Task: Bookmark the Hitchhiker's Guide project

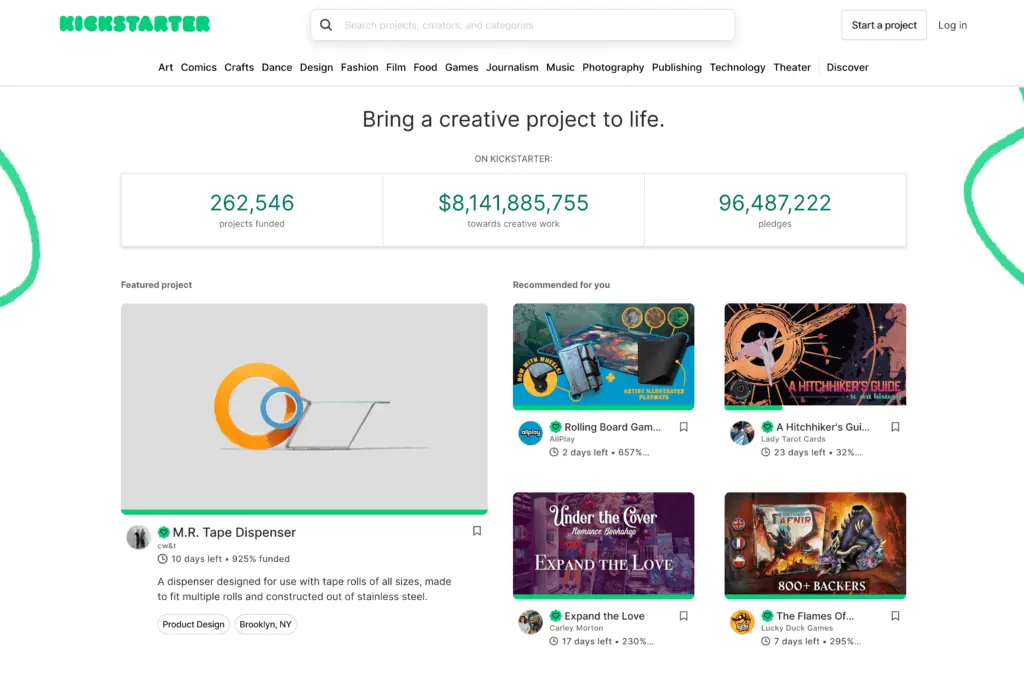Action: [x=895, y=427]
